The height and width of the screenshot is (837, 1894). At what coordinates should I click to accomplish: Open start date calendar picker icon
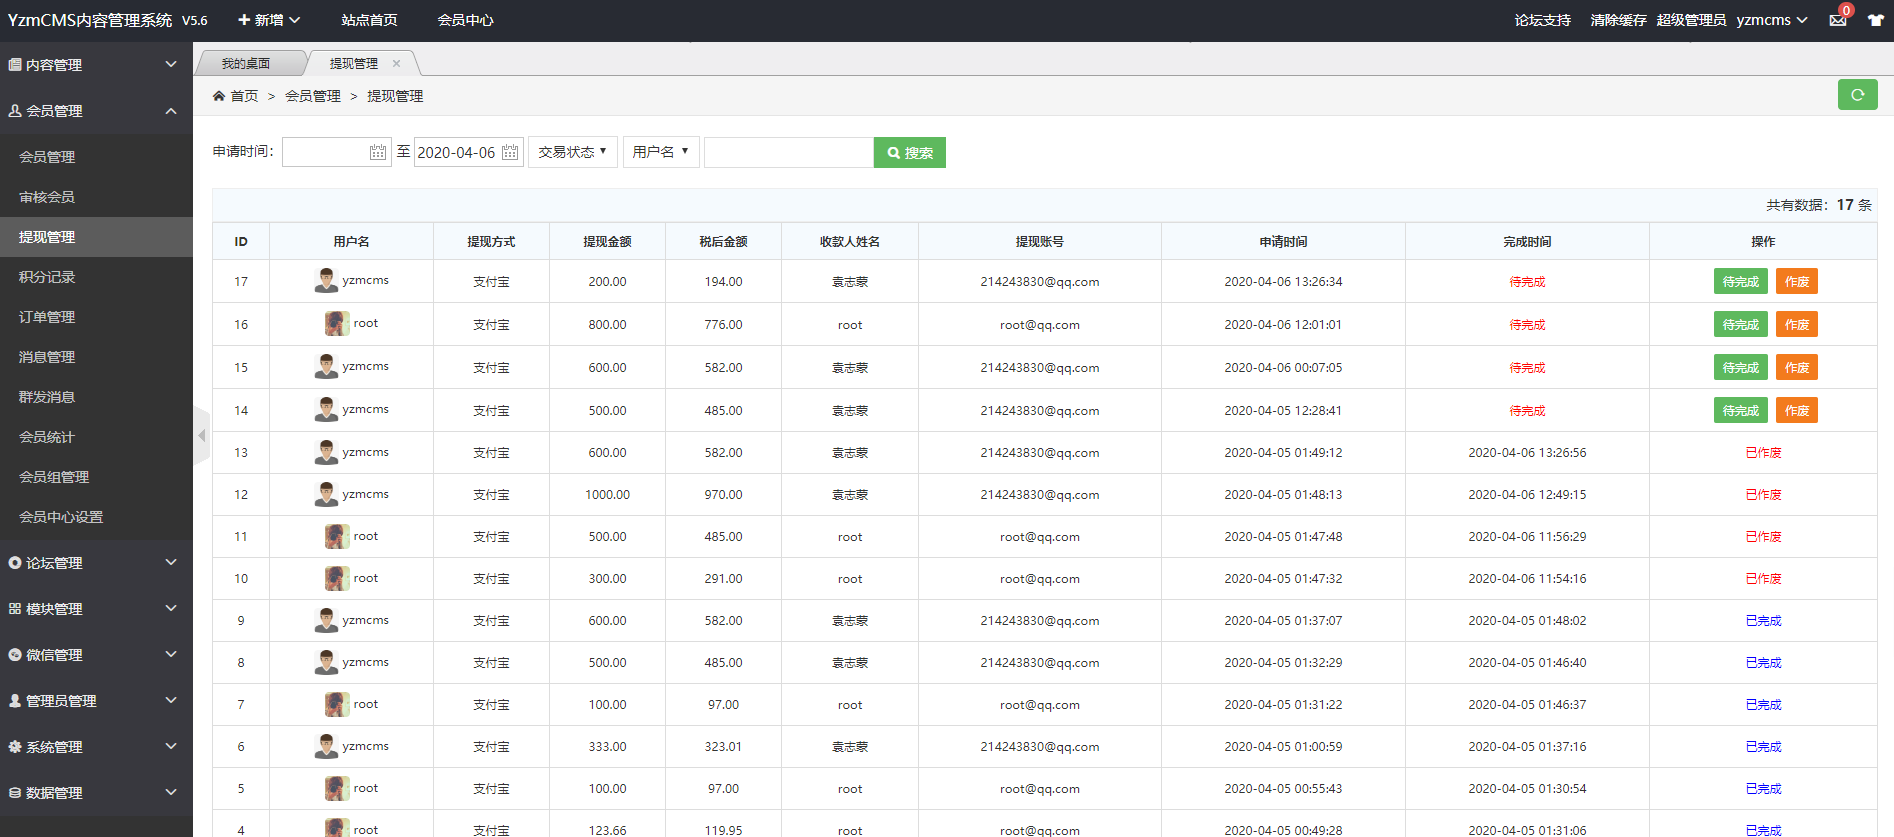(x=378, y=152)
